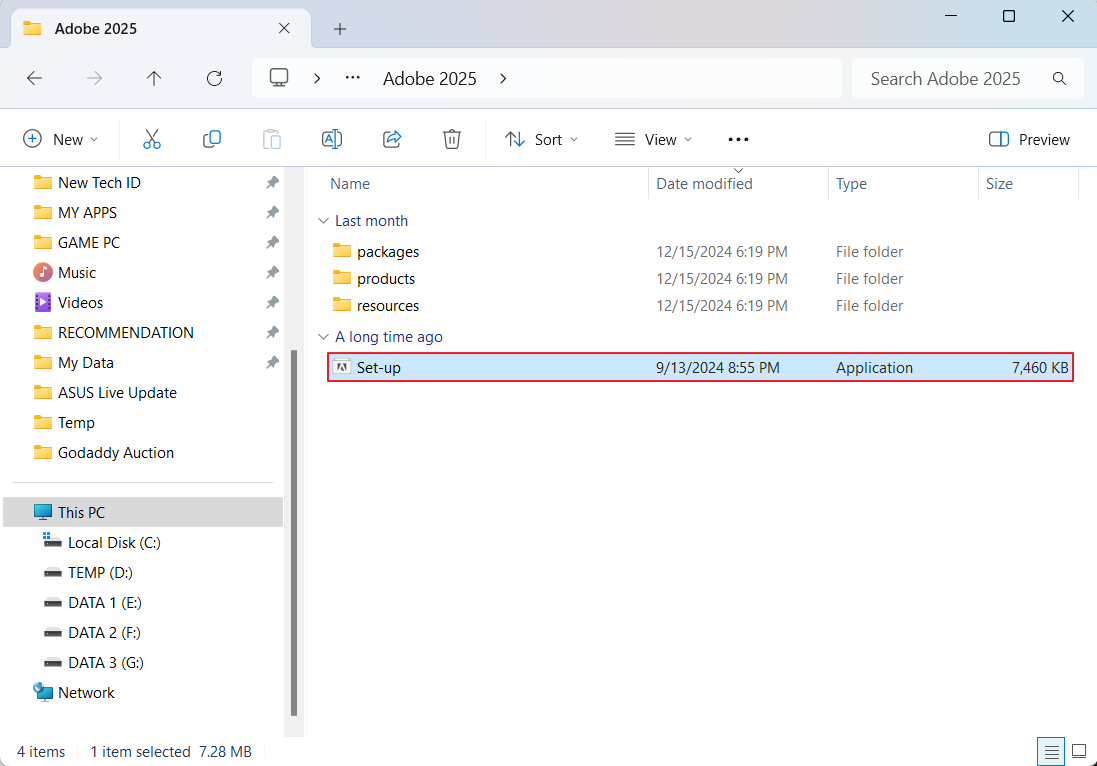Click the navigation pane scrollbar

click(294, 532)
